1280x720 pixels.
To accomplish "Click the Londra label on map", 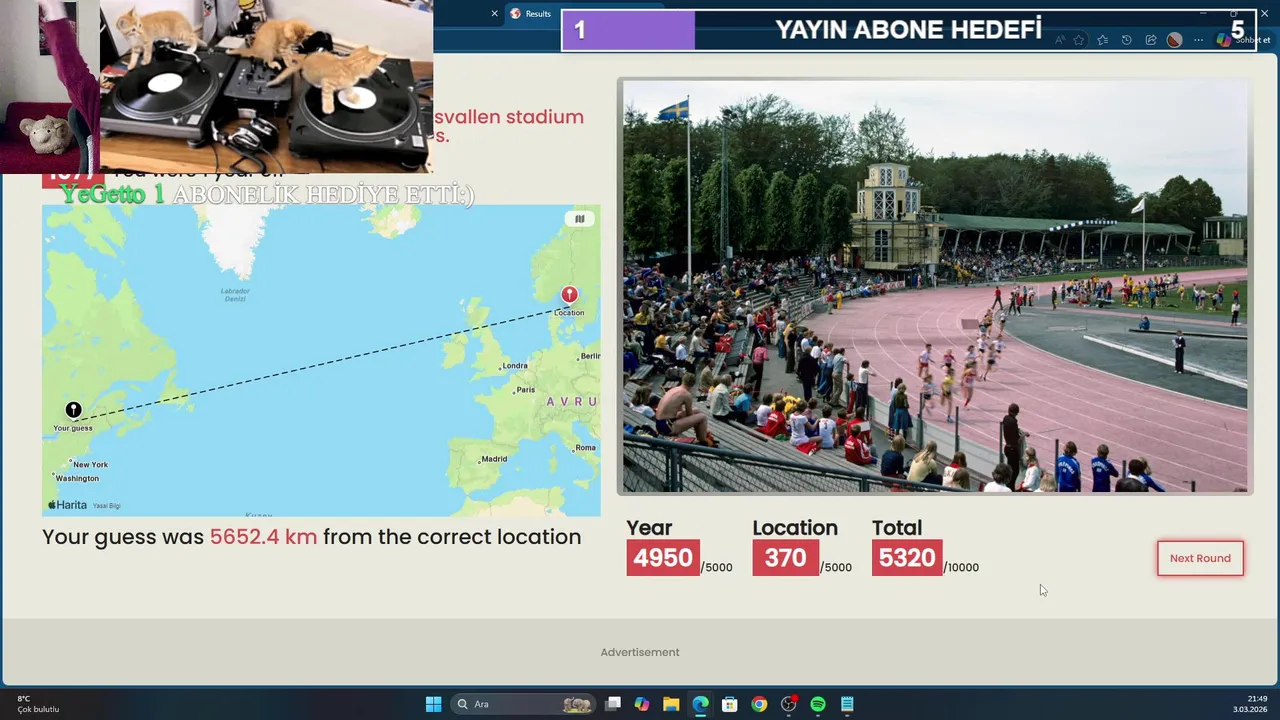I will (x=515, y=366).
